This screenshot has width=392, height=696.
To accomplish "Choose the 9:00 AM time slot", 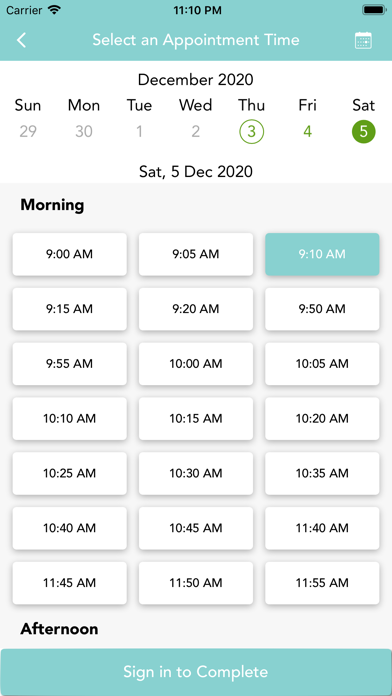I will pos(70,254).
